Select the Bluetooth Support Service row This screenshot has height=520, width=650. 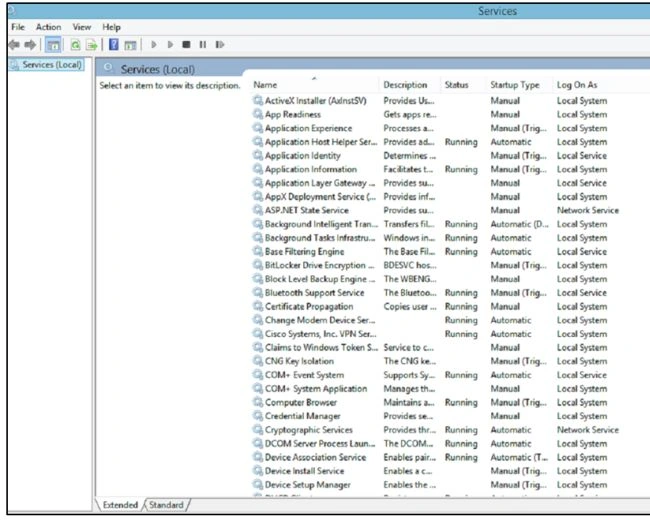point(435,293)
